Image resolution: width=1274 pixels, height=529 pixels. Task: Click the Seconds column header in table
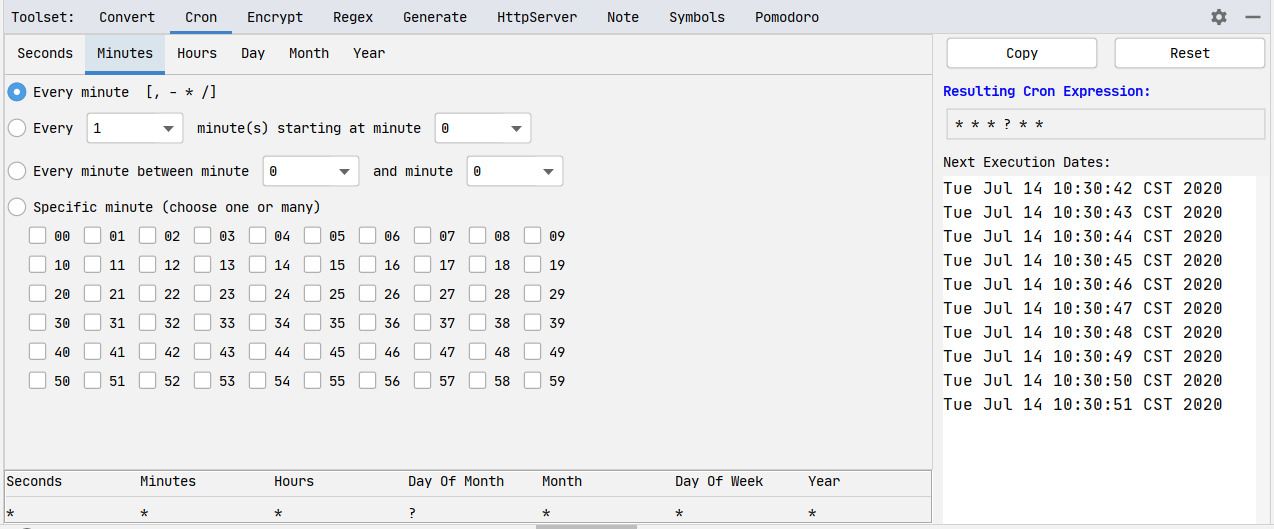click(x=34, y=481)
